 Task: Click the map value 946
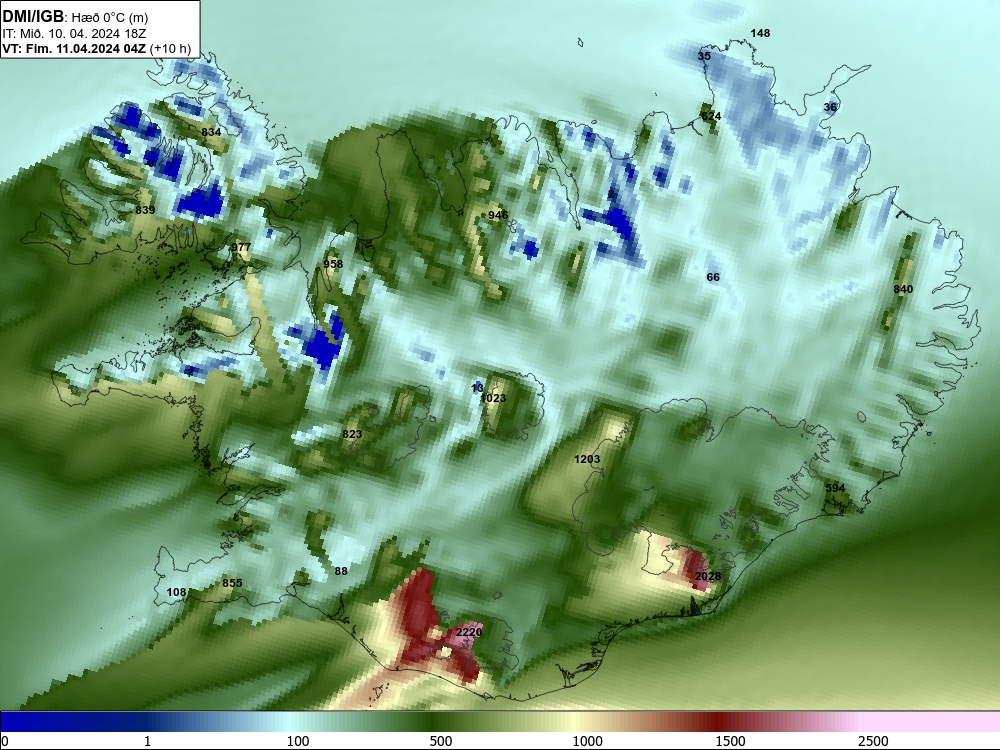point(498,215)
